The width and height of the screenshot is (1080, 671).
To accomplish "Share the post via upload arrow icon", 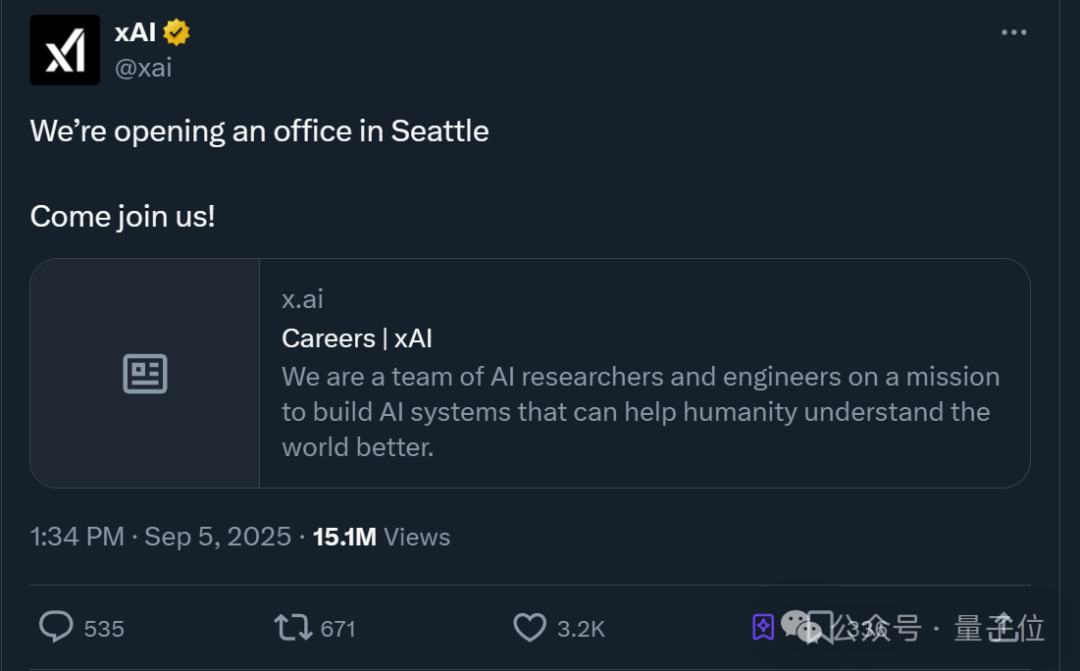I will pos(1003,627).
